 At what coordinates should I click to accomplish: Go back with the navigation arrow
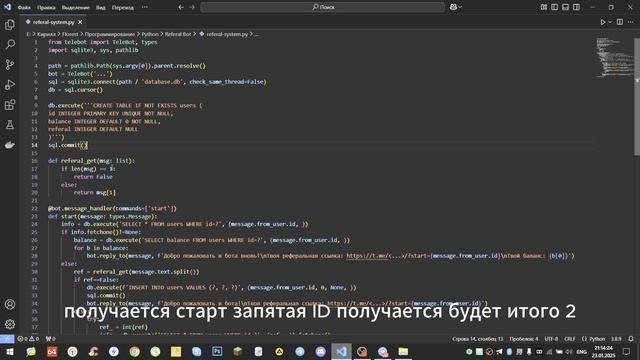[x=181, y=7]
